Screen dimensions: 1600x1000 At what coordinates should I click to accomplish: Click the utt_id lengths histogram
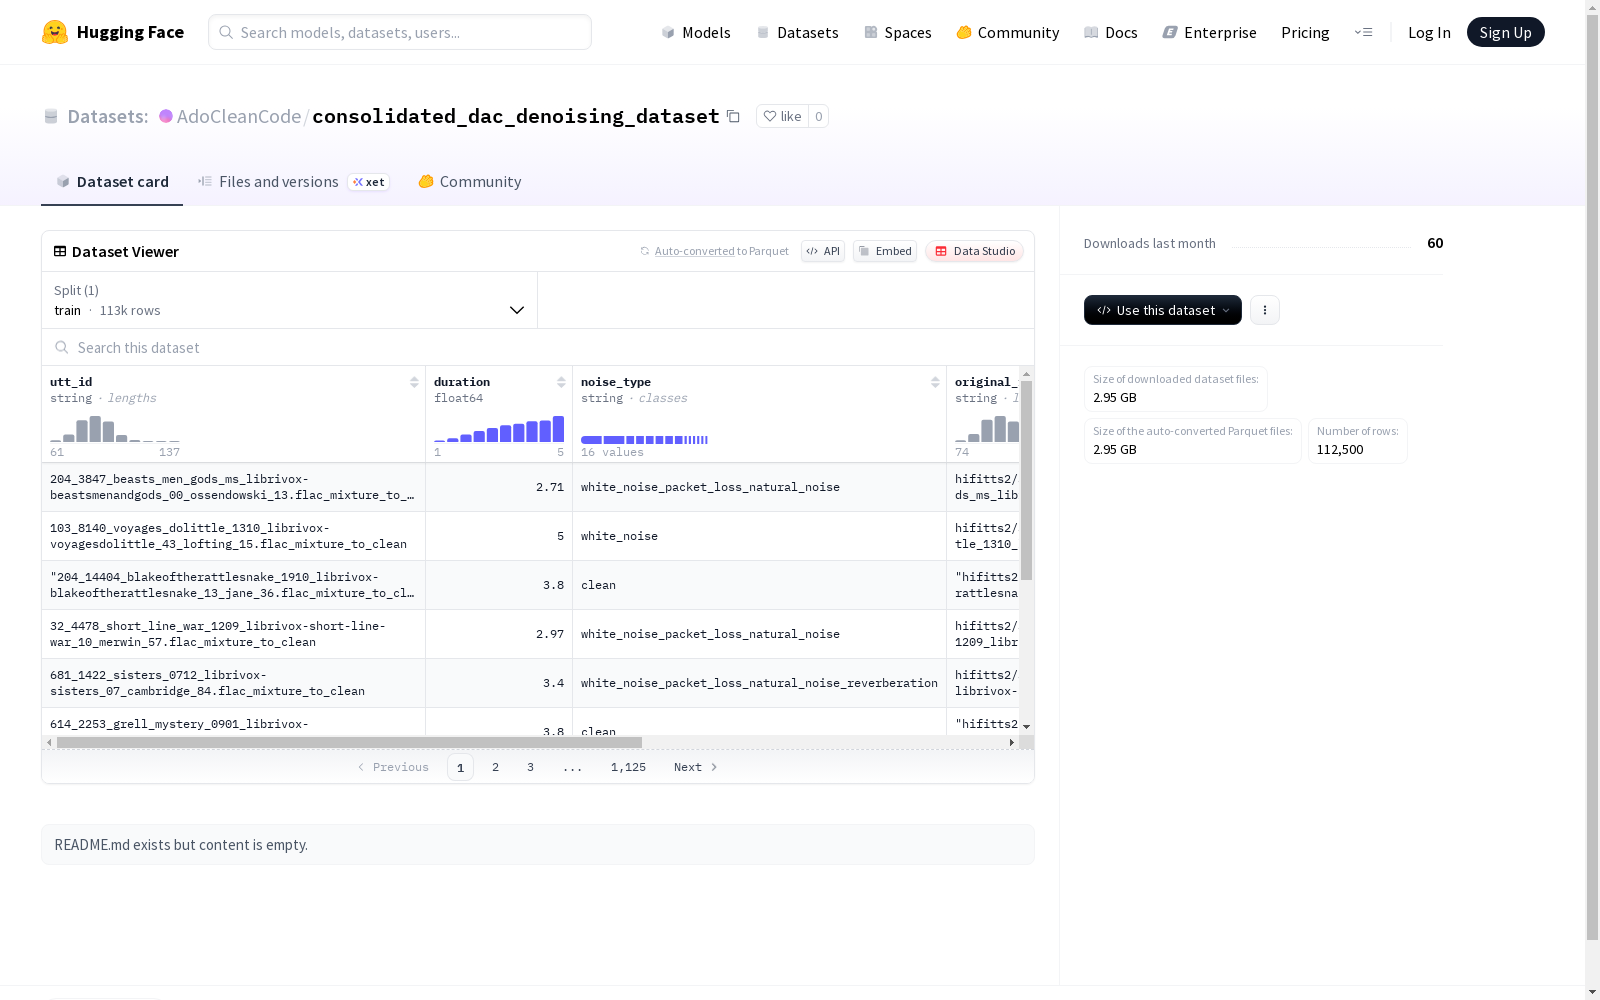pos(115,429)
